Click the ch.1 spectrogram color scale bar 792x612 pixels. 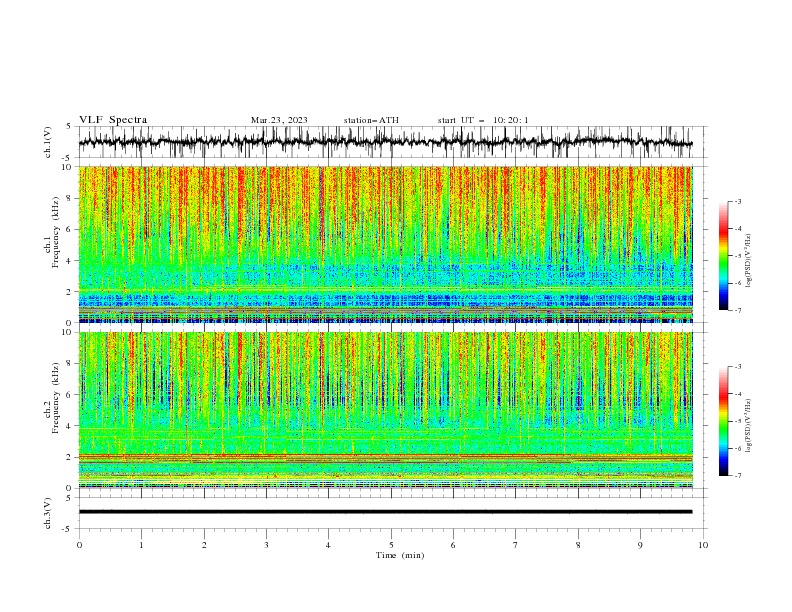coord(724,256)
